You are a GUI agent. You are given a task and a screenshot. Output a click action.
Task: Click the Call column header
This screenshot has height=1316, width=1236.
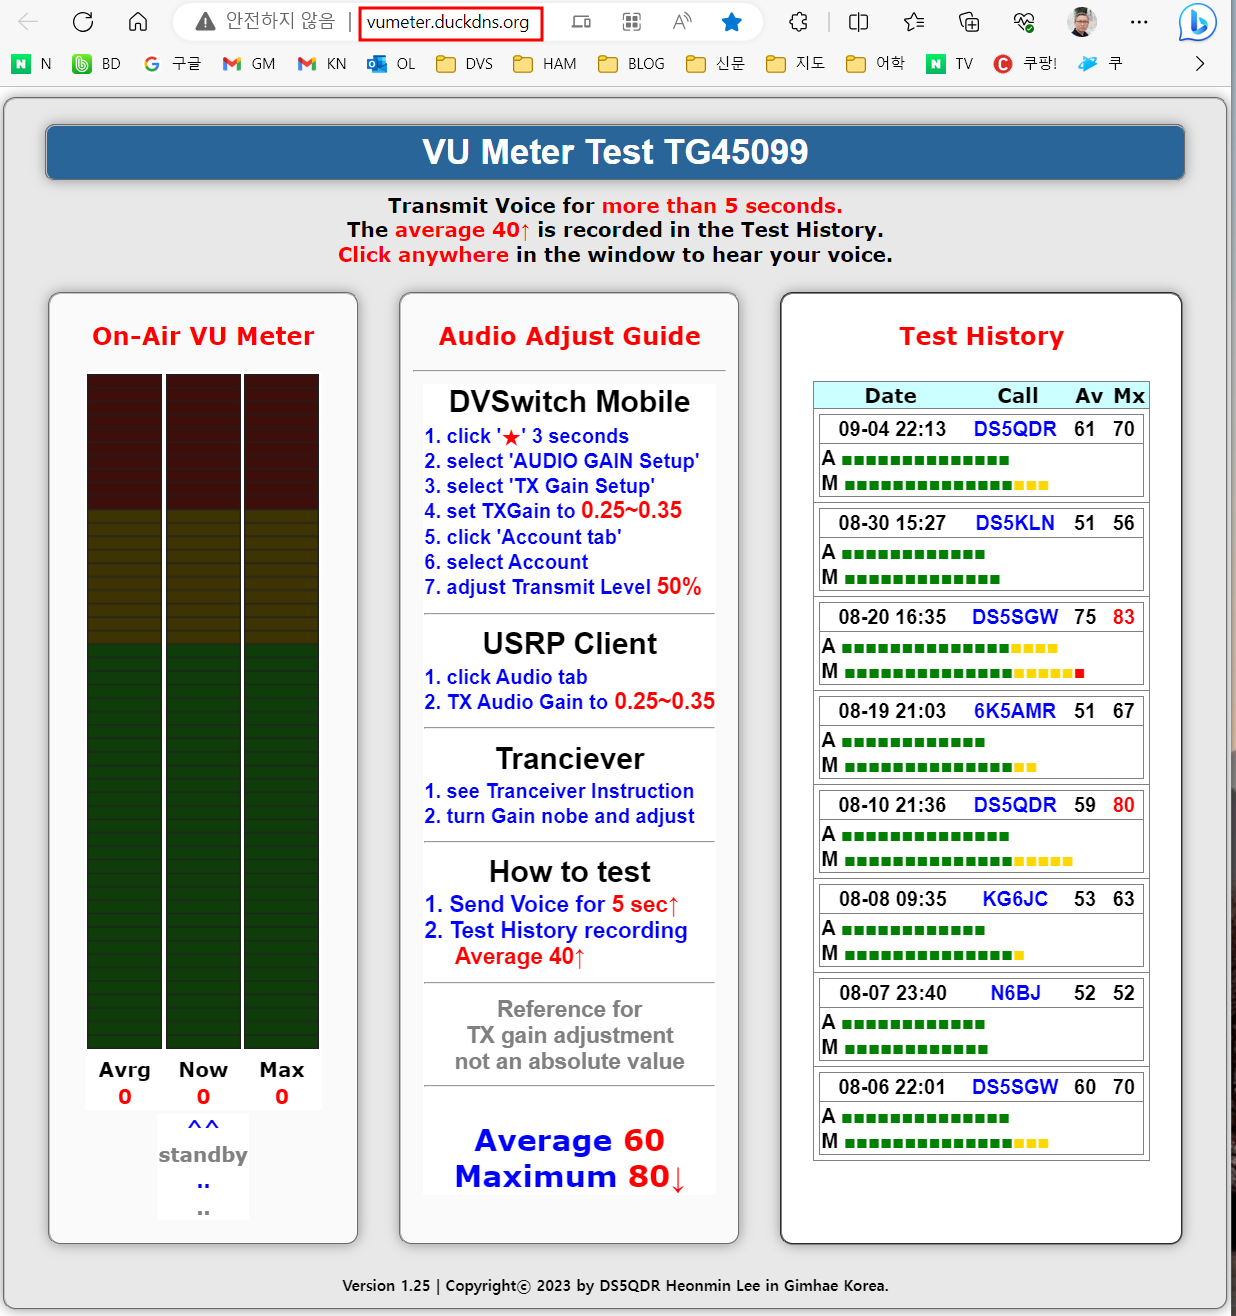[1018, 396]
